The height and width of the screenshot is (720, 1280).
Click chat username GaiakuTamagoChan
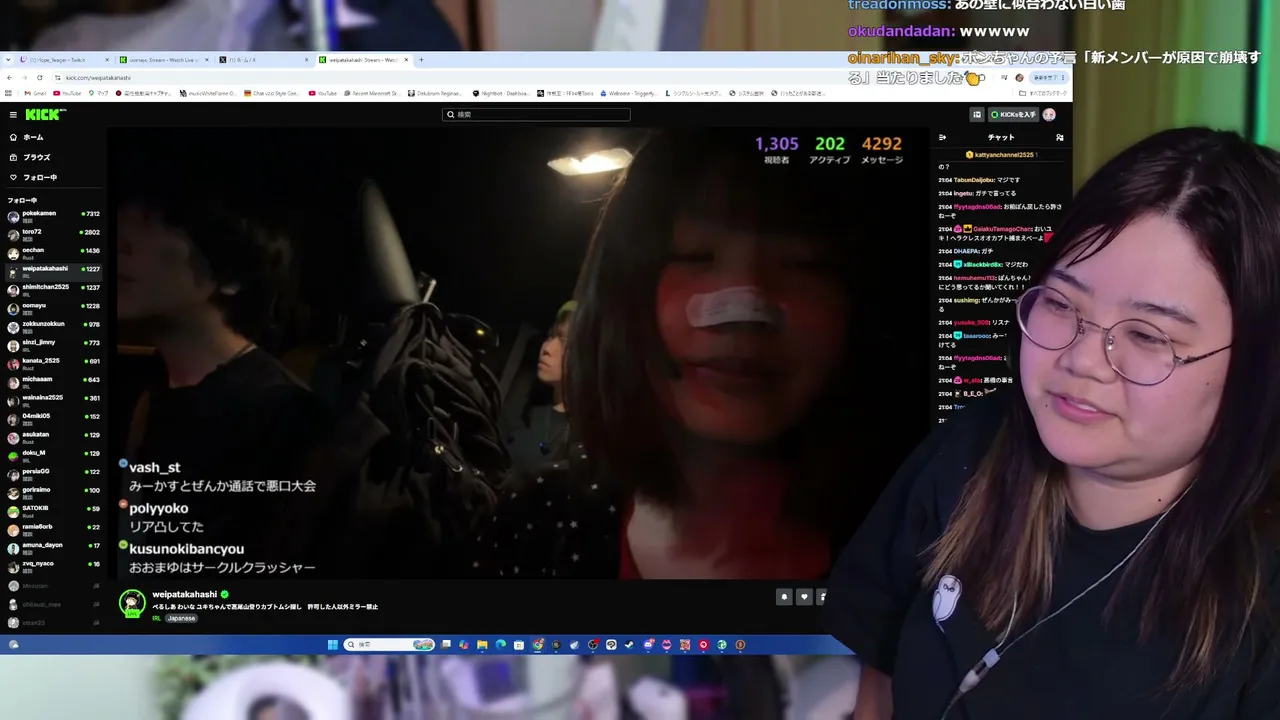click(x=1003, y=229)
